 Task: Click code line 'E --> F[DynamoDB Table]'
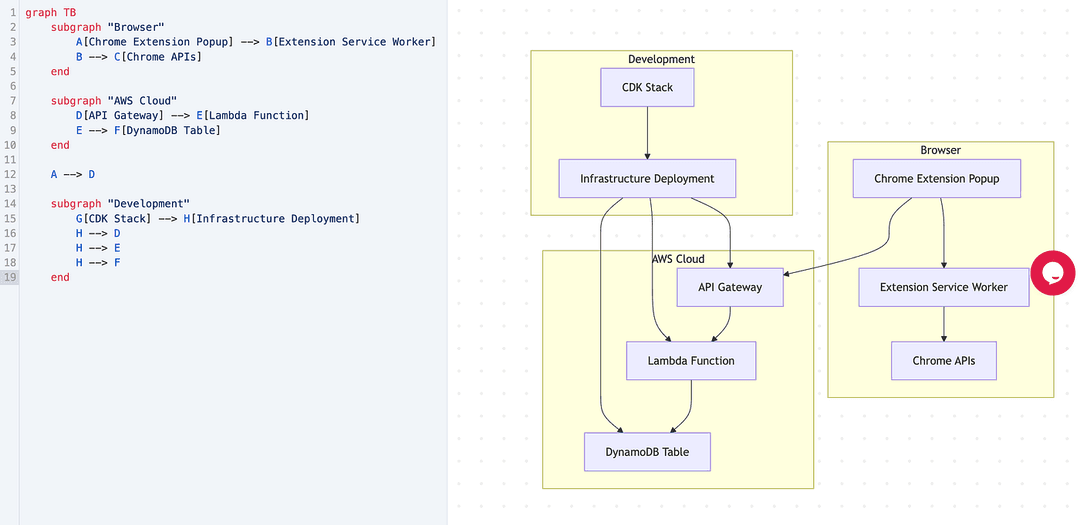pyautogui.click(x=148, y=130)
